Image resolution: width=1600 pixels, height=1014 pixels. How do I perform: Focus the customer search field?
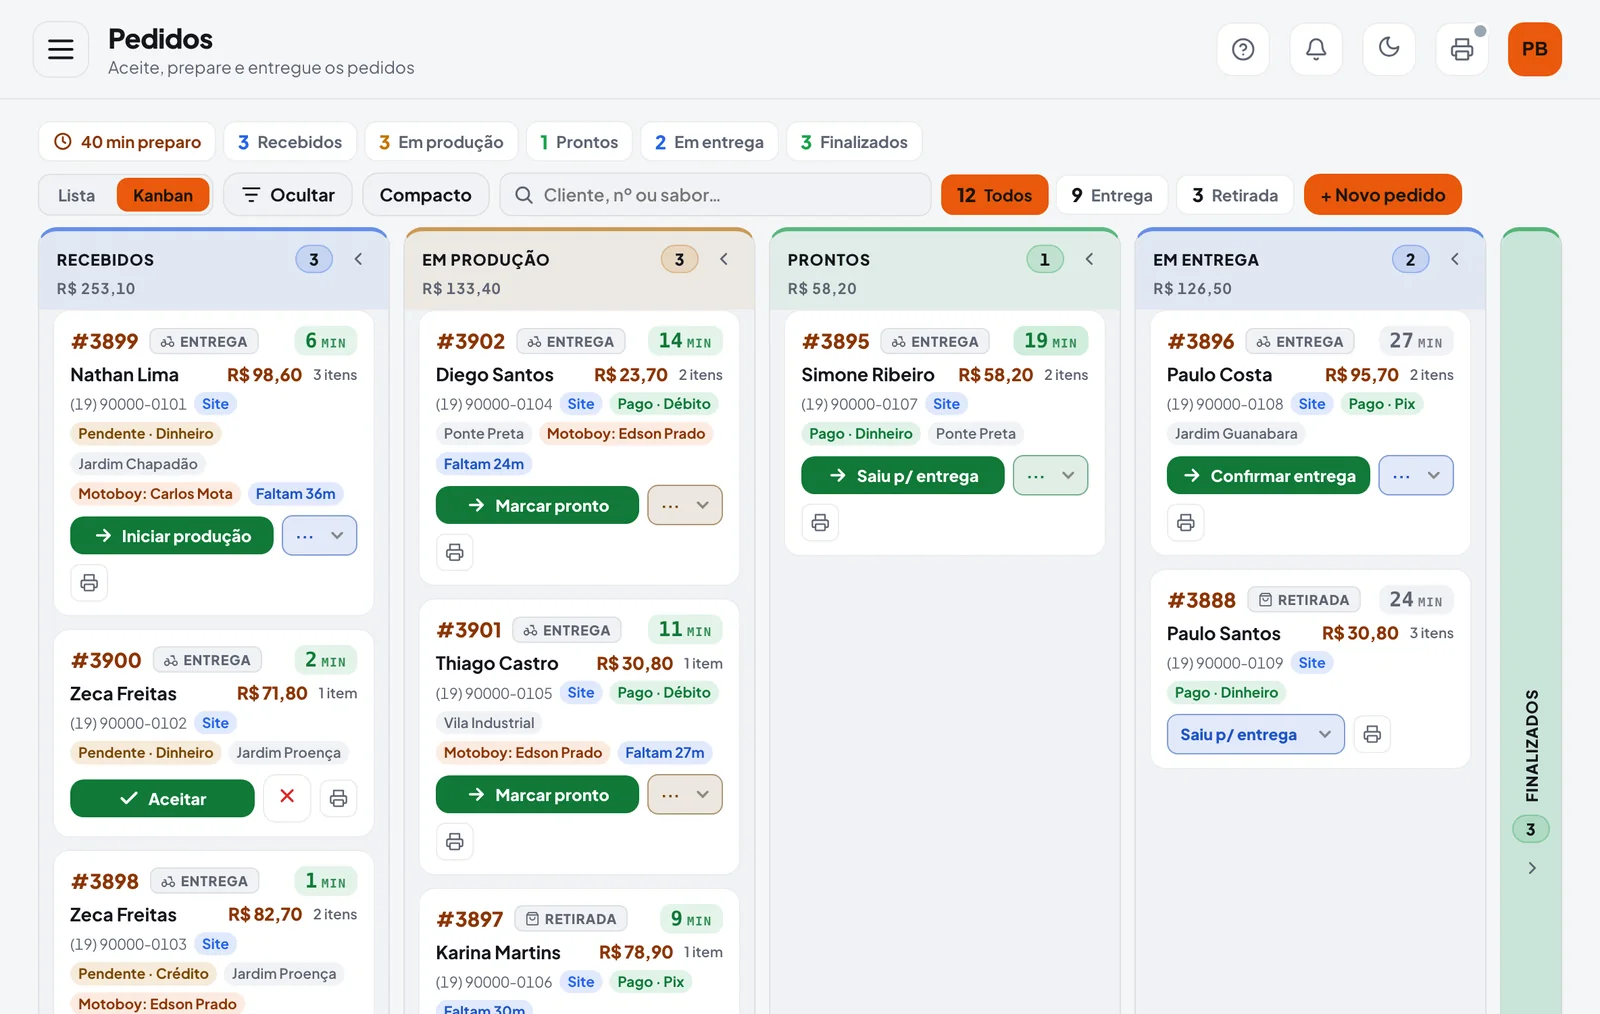(x=715, y=195)
